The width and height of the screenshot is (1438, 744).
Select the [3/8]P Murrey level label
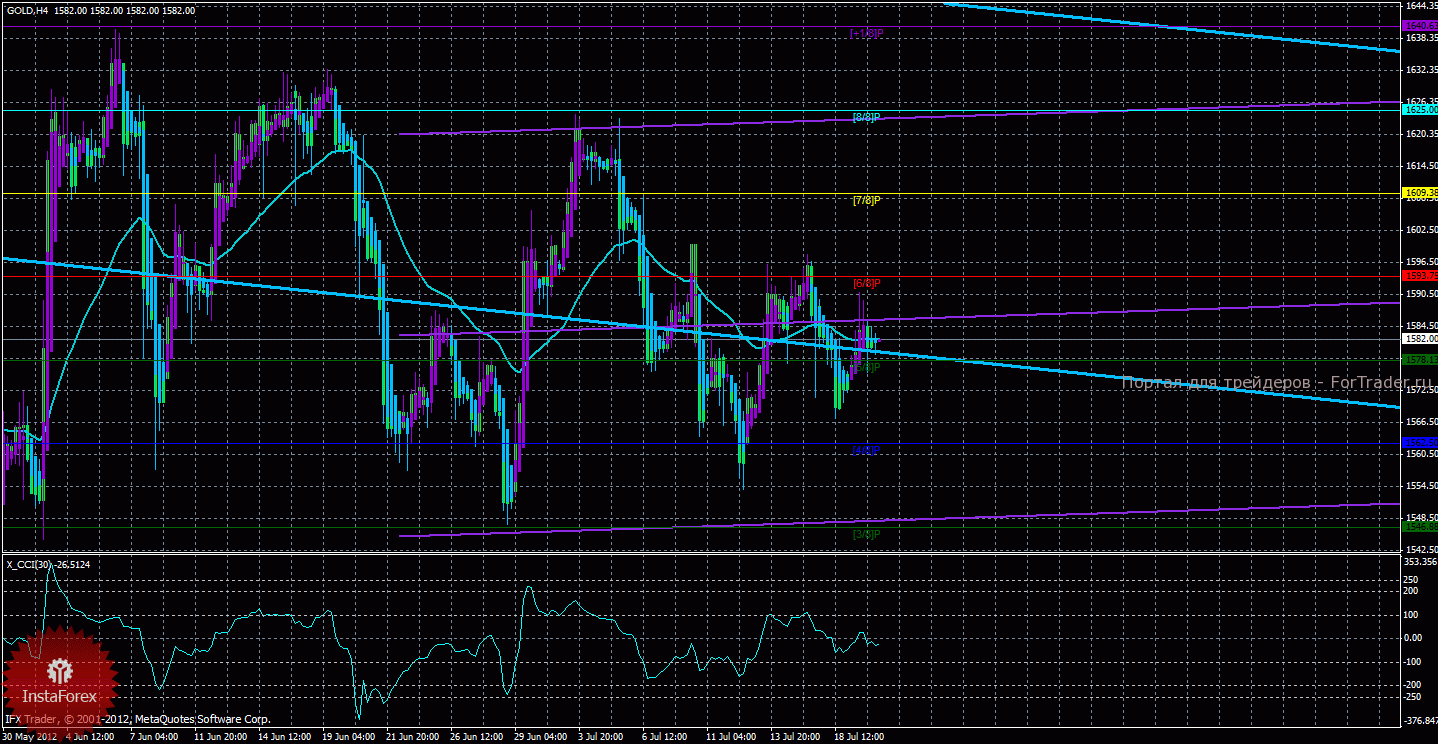867,534
